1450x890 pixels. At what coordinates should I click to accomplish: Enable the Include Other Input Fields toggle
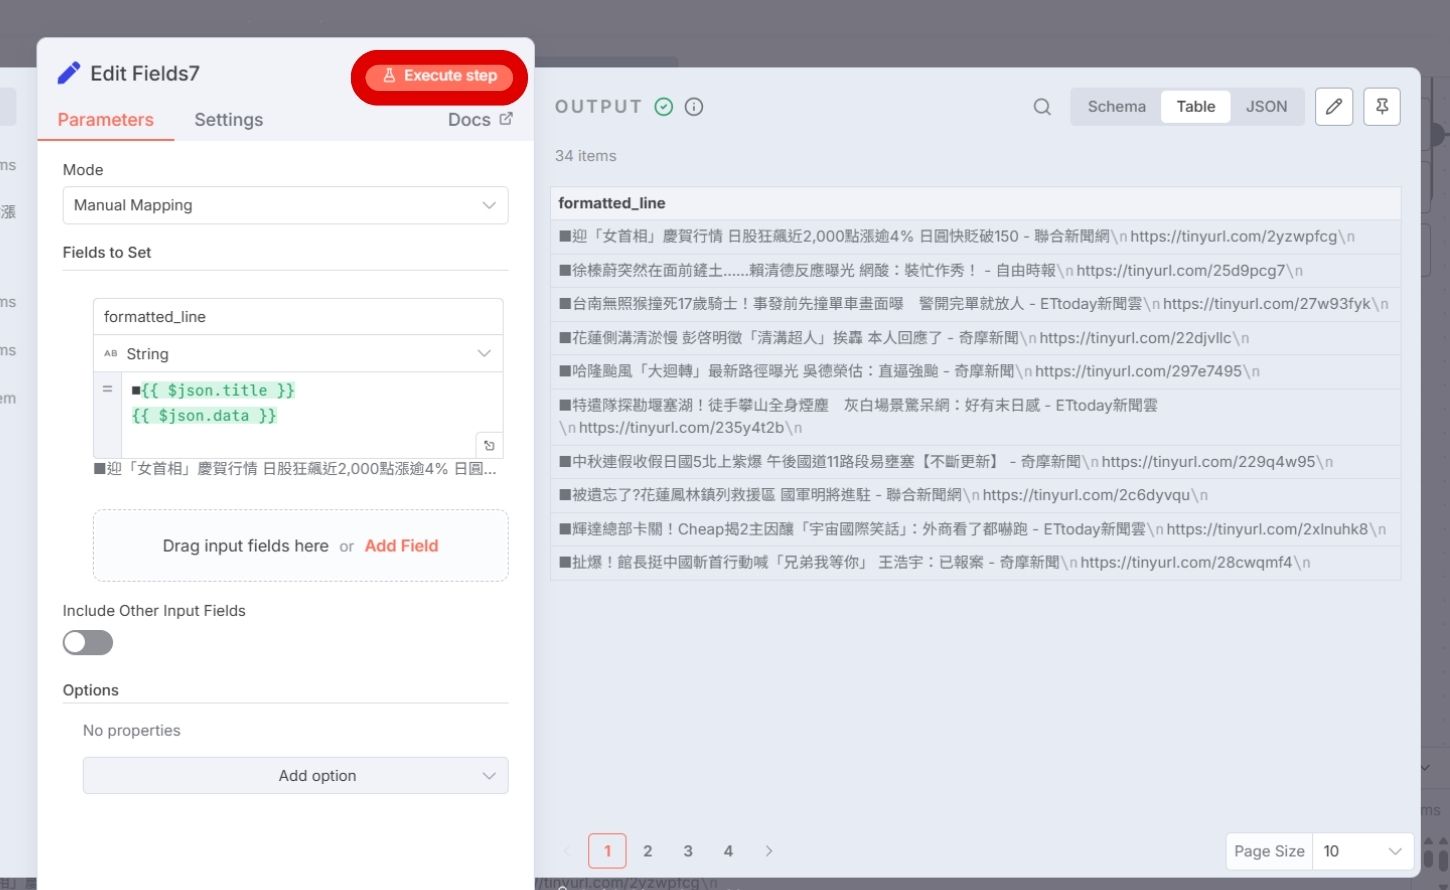coord(87,642)
